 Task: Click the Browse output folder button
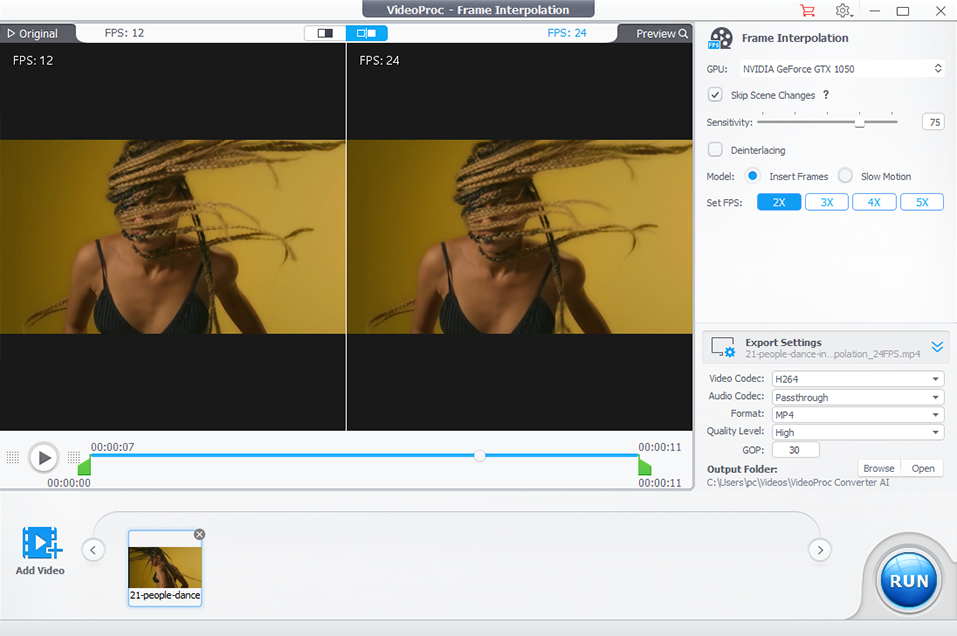point(879,468)
